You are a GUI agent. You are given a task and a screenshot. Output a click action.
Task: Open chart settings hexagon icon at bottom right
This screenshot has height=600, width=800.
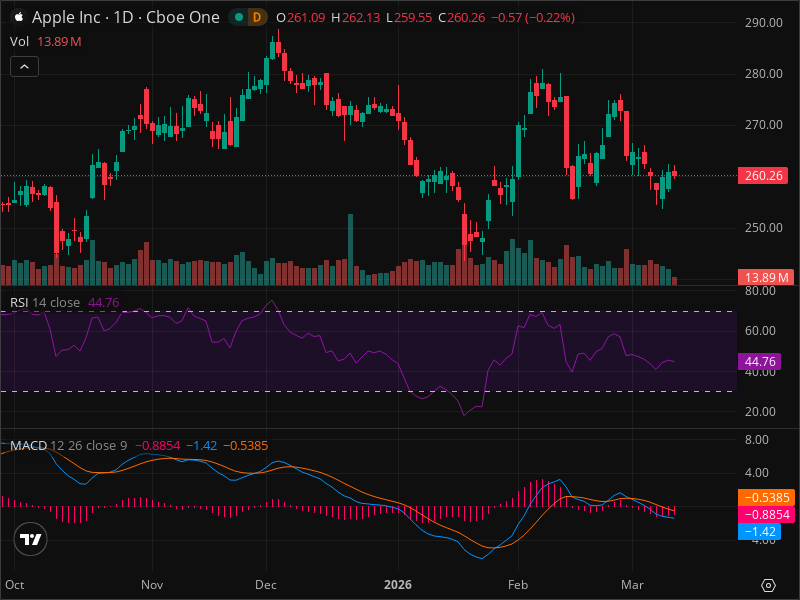pyautogui.click(x=768, y=585)
